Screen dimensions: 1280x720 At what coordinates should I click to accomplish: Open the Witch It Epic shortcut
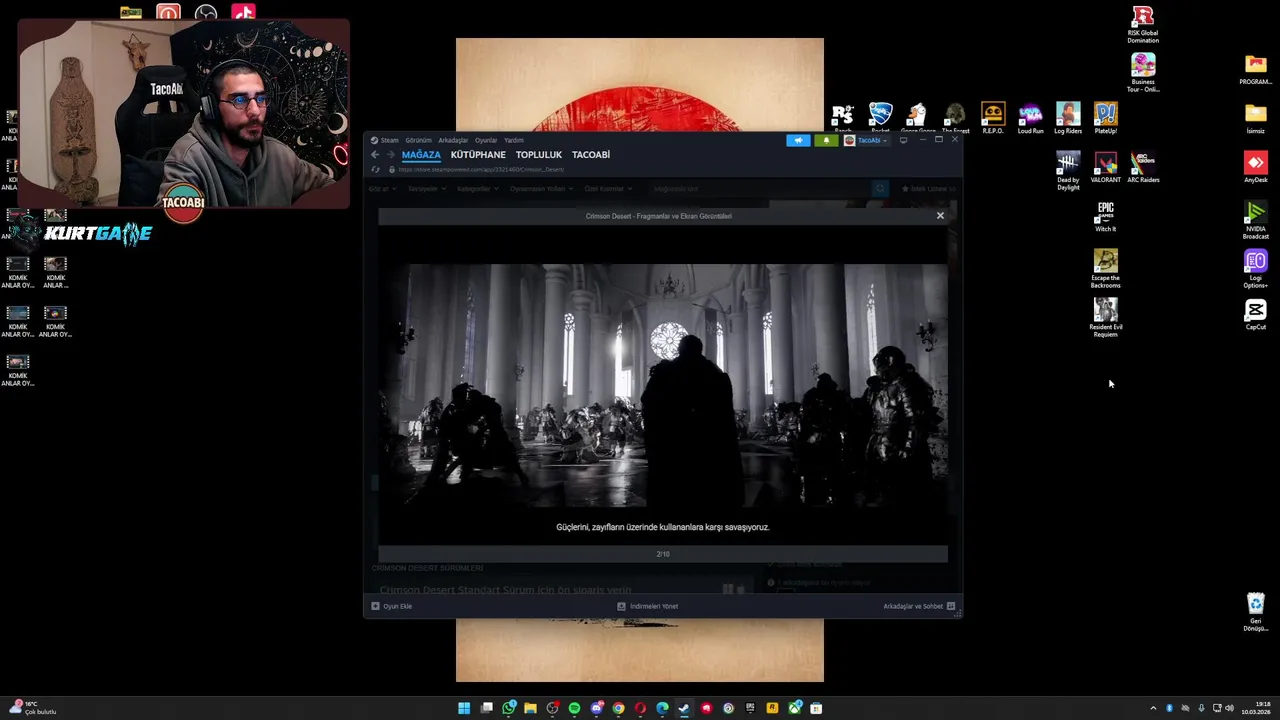[1105, 217]
